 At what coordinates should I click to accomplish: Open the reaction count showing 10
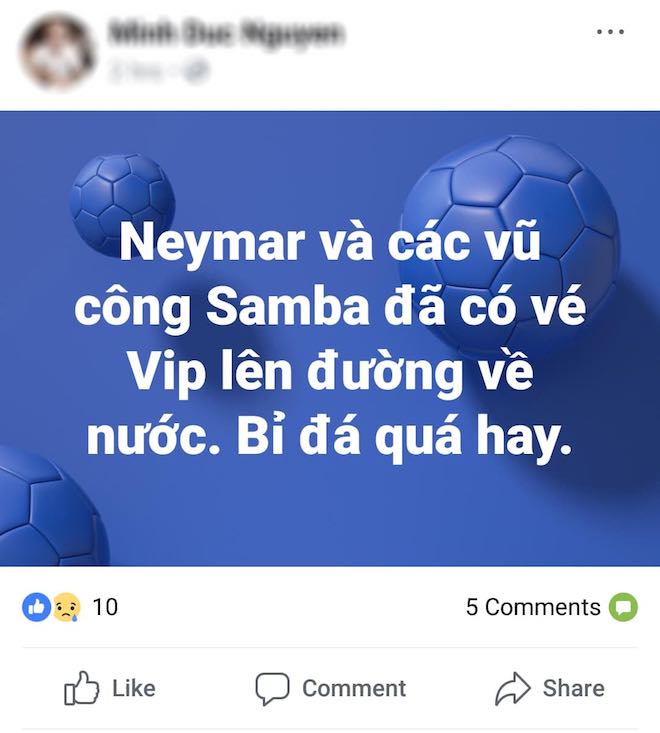point(105,607)
